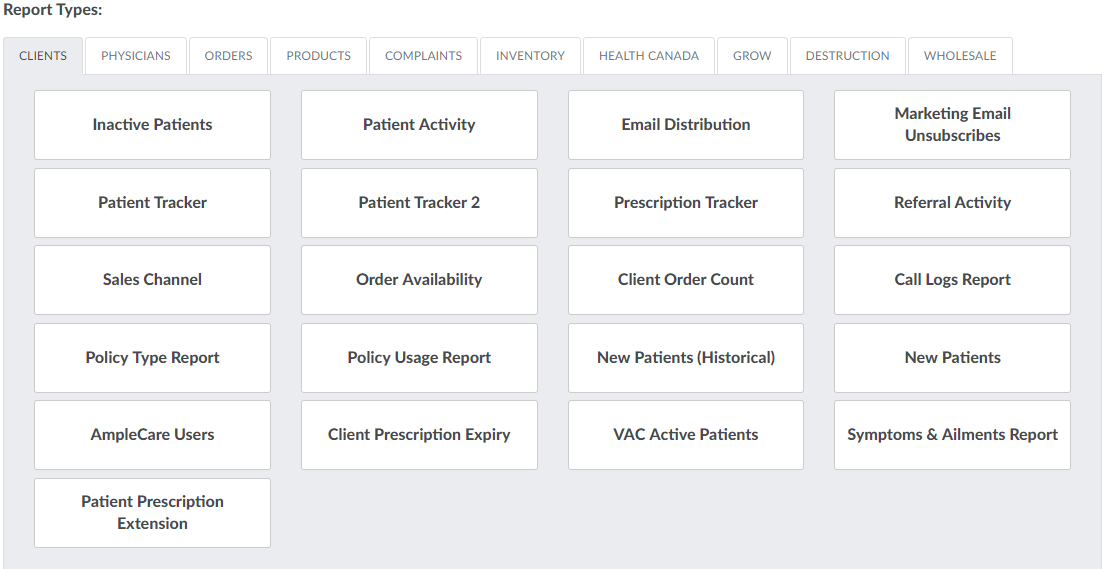
Task: Select the Grow tab
Action: click(x=752, y=56)
